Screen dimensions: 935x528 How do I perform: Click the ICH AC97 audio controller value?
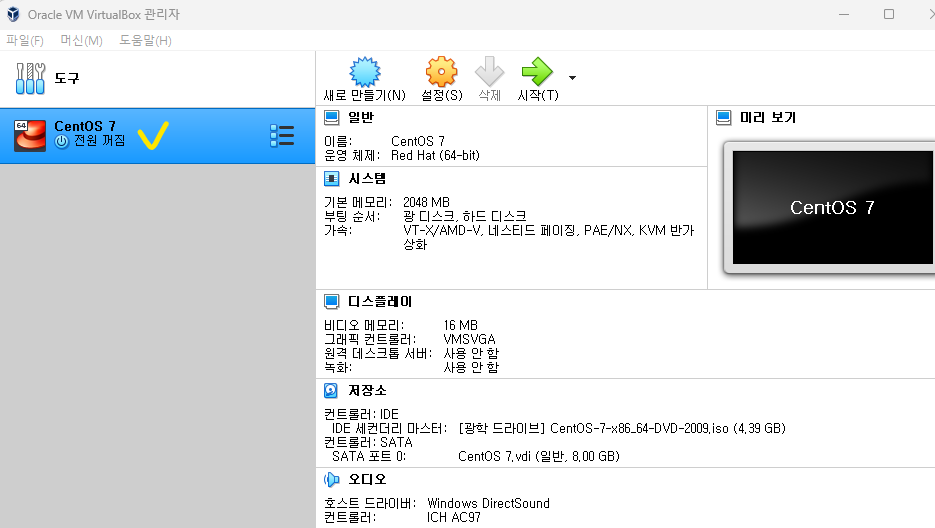click(454, 517)
